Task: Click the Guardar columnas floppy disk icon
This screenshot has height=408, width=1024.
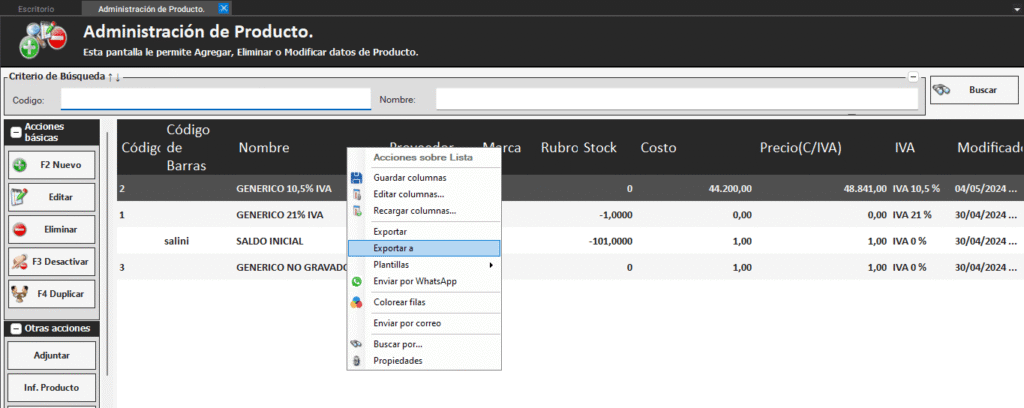Action: (x=357, y=177)
